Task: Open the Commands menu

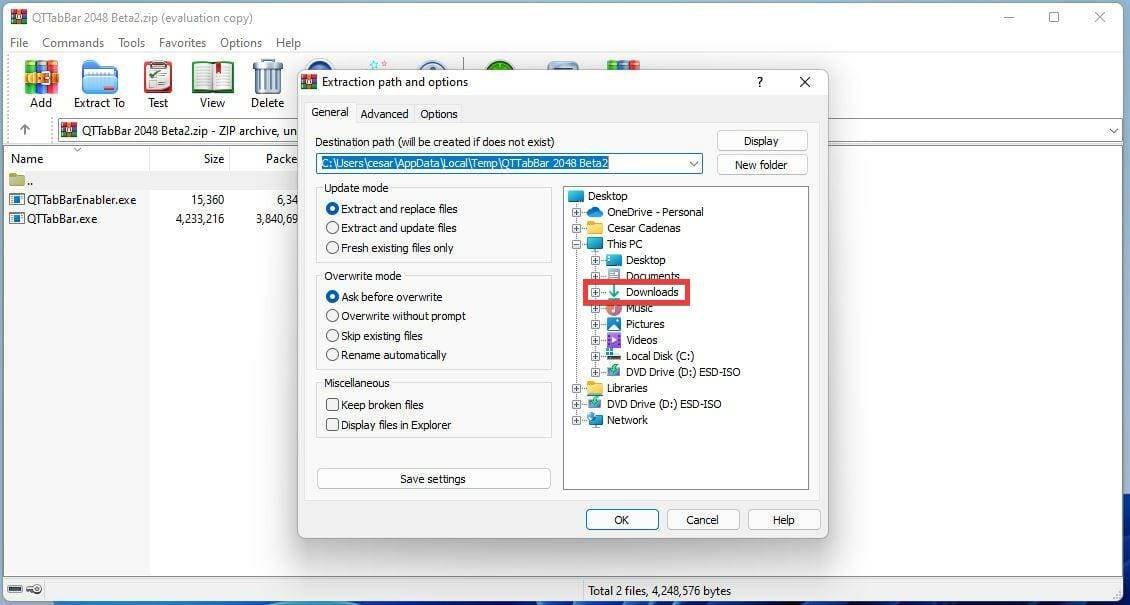Action: click(x=72, y=42)
